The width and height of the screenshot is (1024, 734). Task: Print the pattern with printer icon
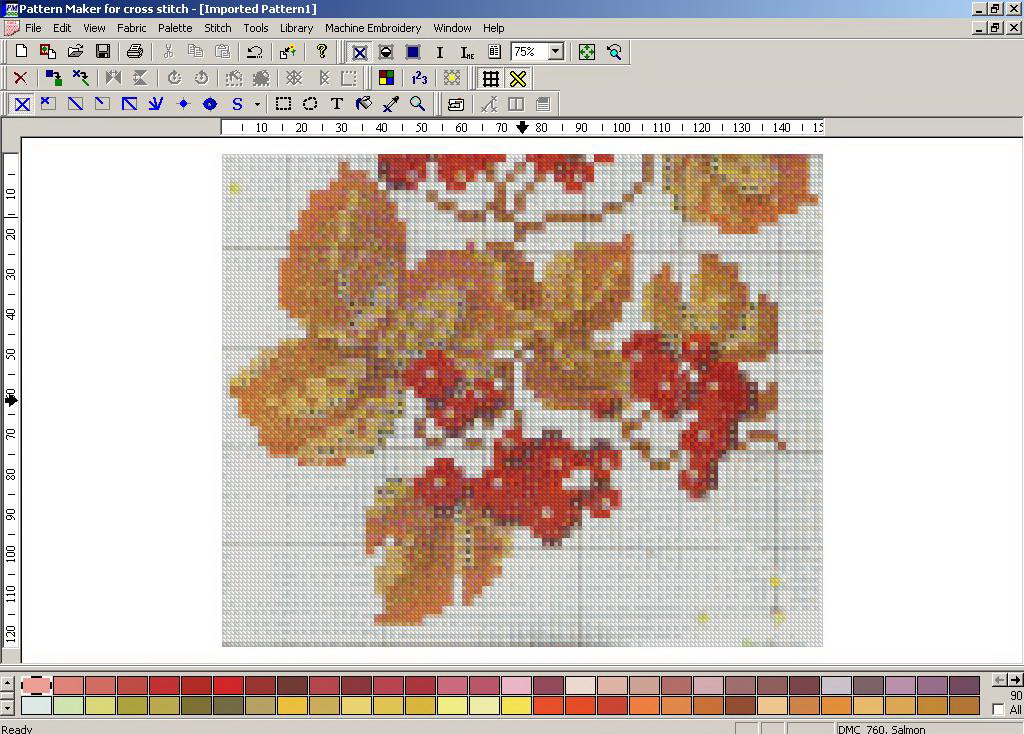(x=135, y=52)
